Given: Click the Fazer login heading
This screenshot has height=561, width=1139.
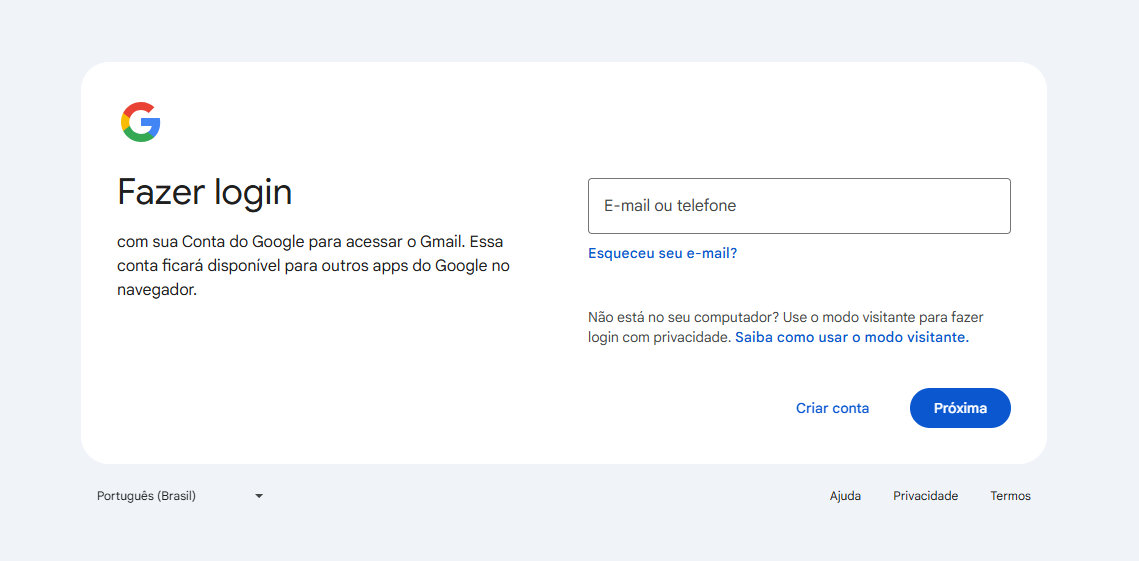Looking at the screenshot, I should 205,193.
